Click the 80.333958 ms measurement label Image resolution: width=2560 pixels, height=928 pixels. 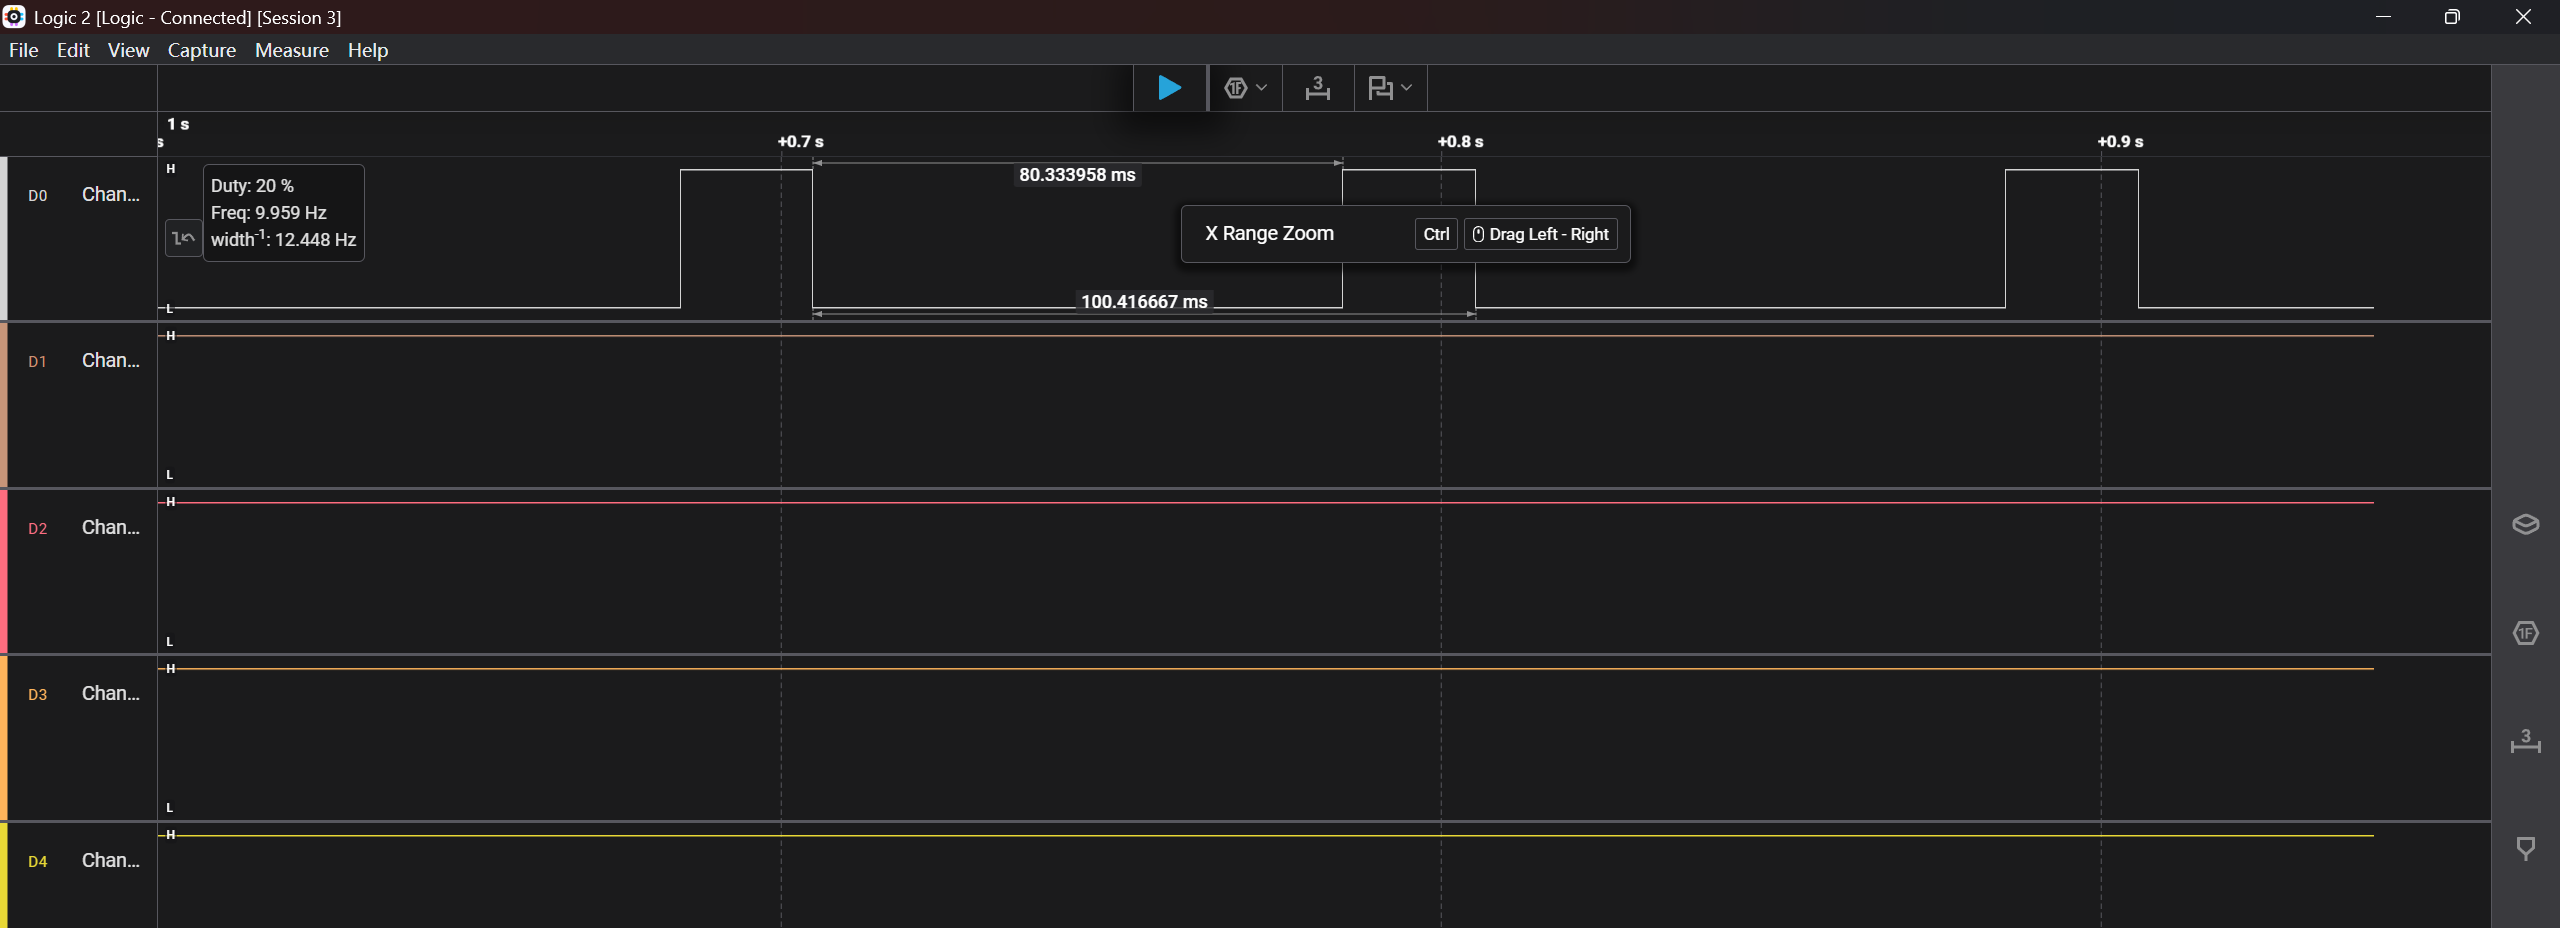click(x=1077, y=175)
